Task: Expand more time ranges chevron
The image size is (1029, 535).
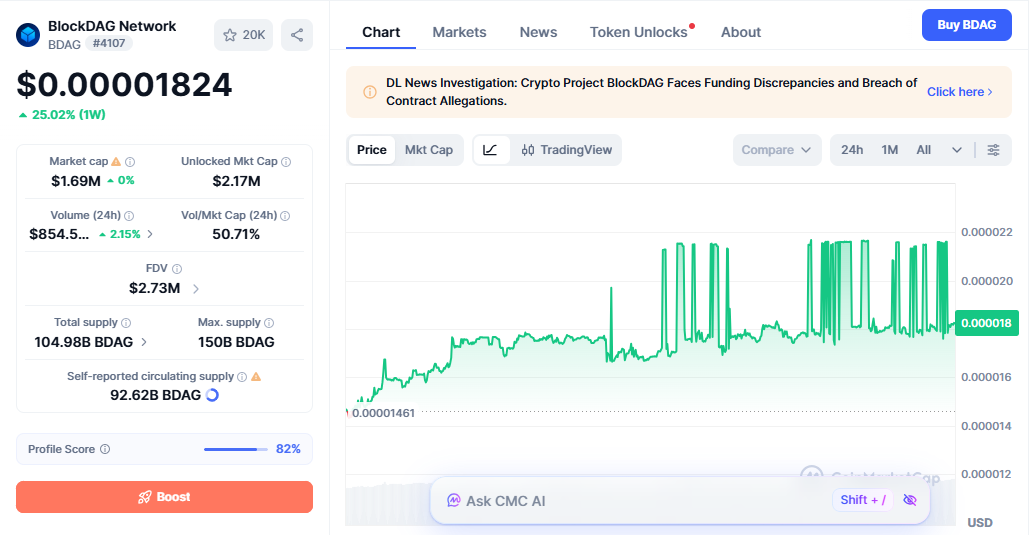Action: click(x=957, y=150)
